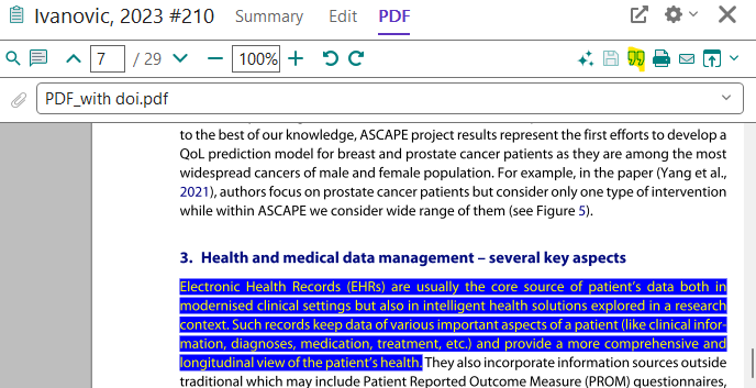The height and width of the screenshot is (388, 756).
Task: Email the PDF via envelope icon
Action: click(687, 59)
